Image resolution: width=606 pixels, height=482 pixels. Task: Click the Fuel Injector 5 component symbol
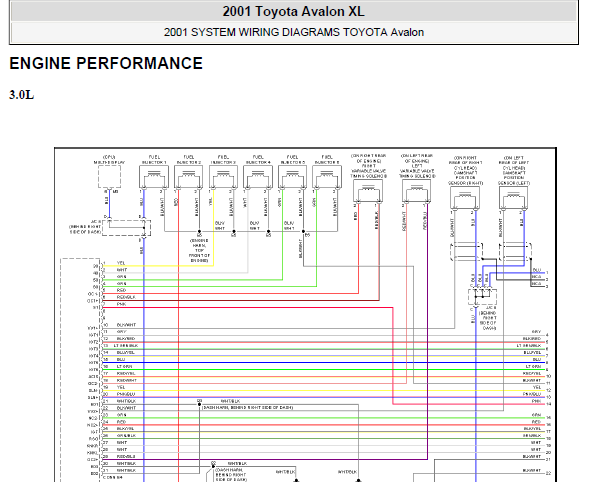click(293, 177)
